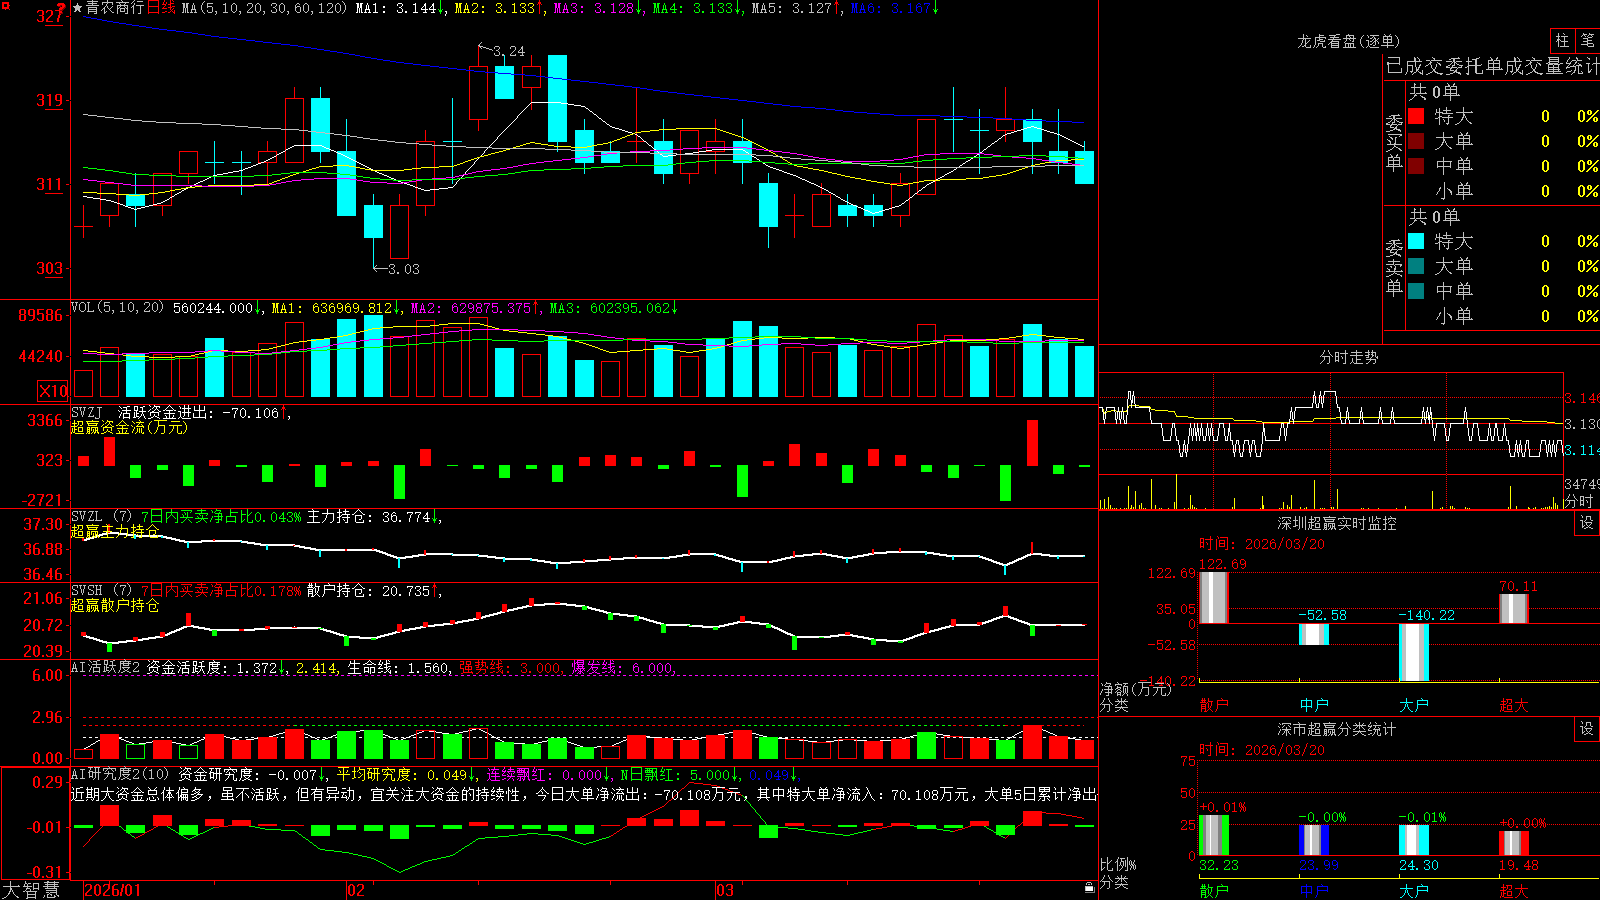Click the 已成交委托单成交量统计 header
The height and width of the screenshot is (900, 1600).
click(x=1492, y=67)
